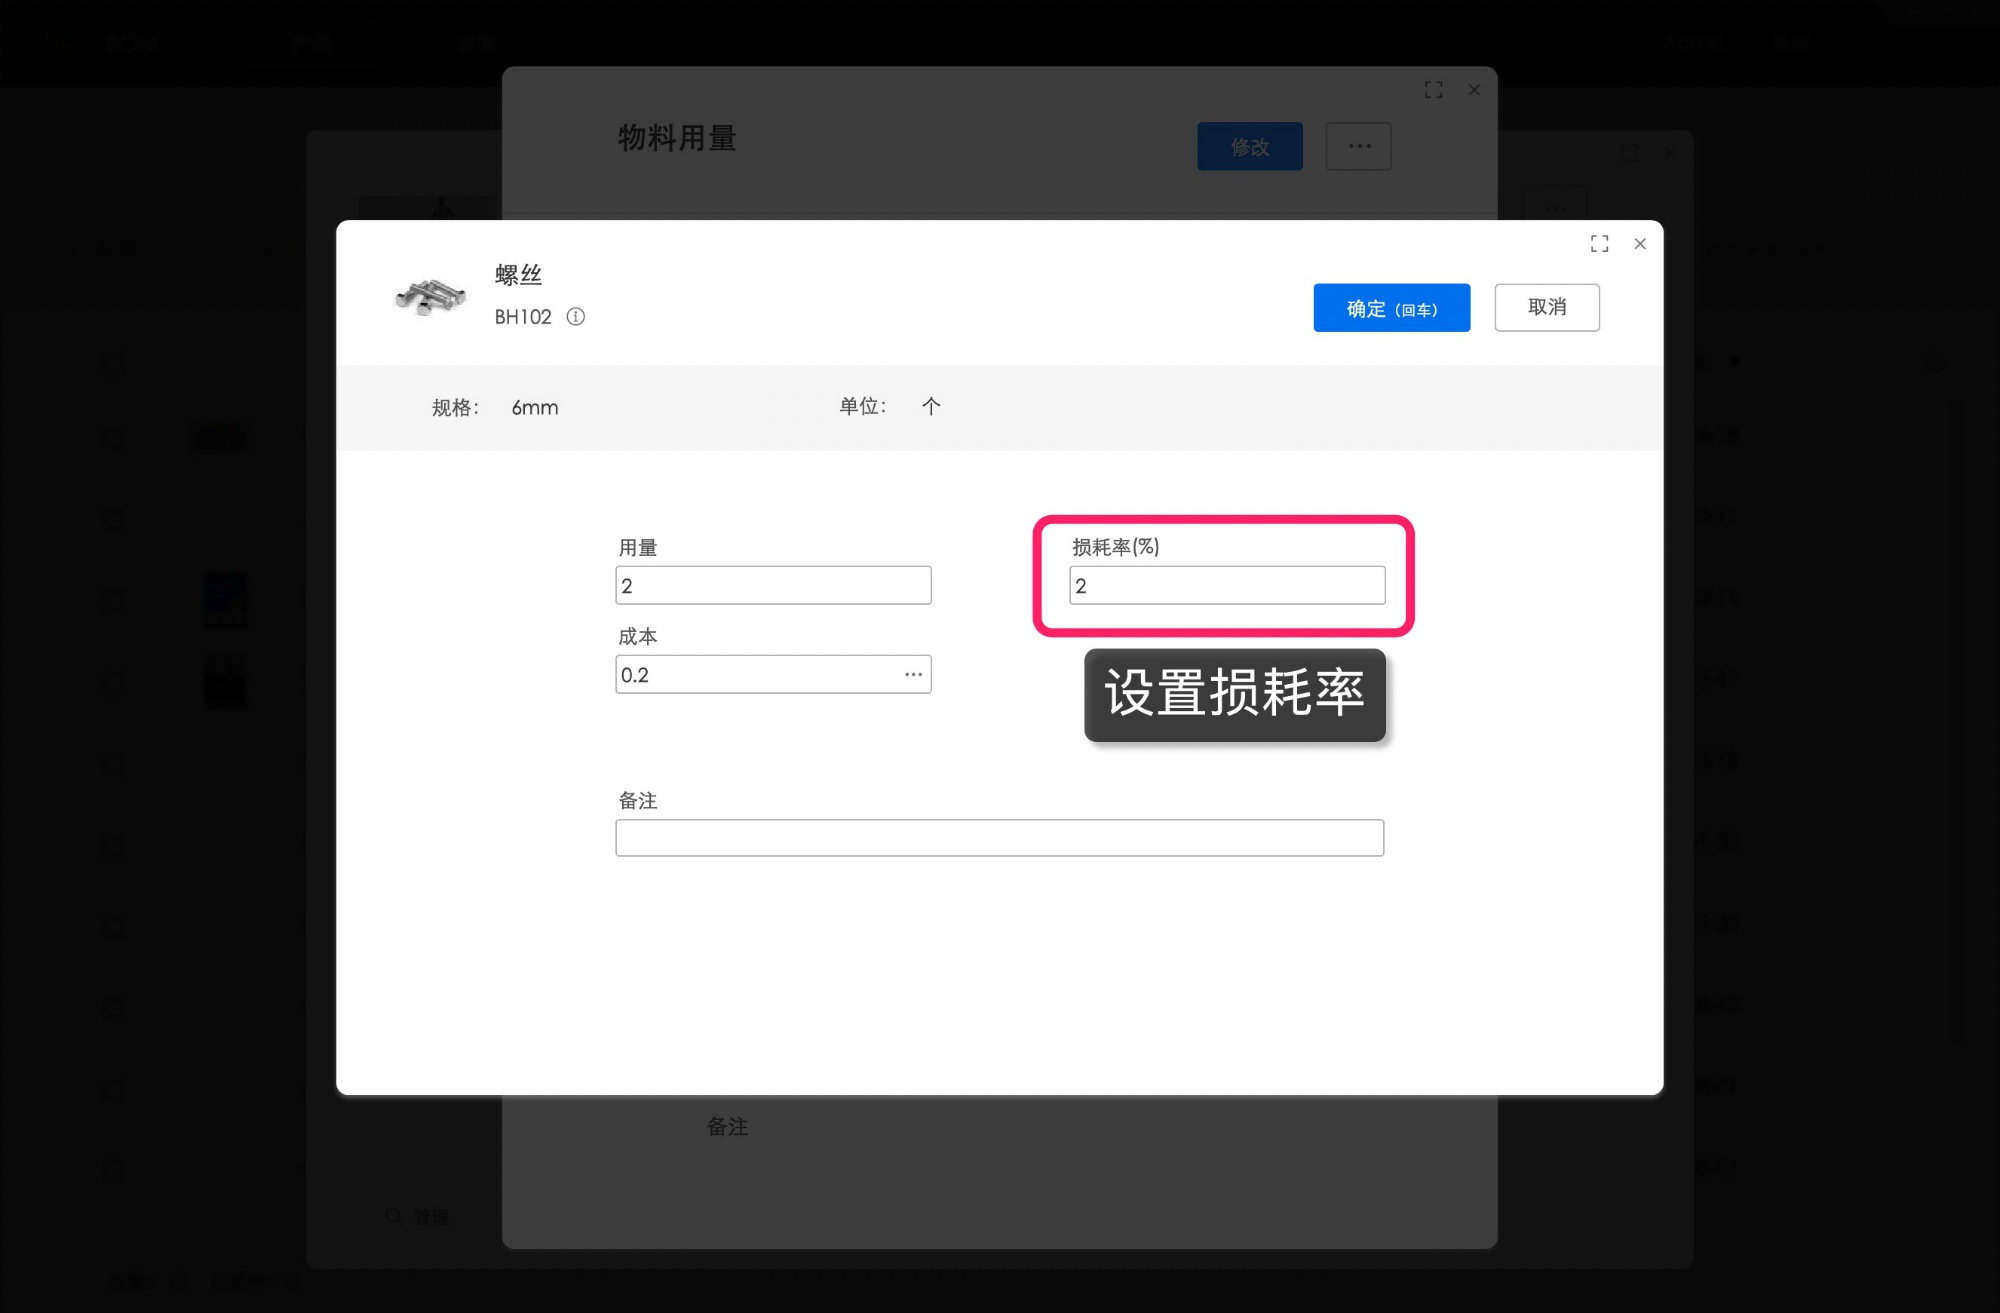Maximize the 物料用量 background window

pyautogui.click(x=1433, y=90)
